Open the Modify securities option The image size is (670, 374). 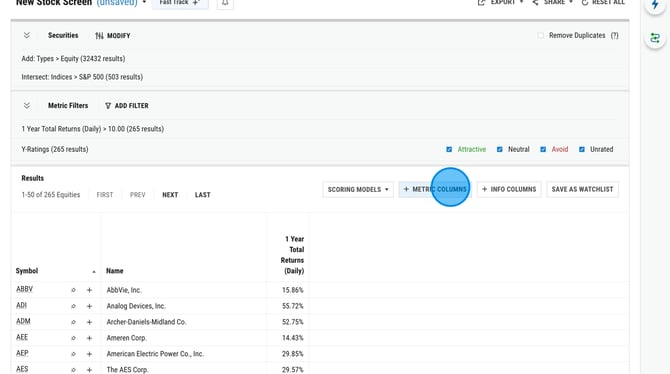[113, 36]
